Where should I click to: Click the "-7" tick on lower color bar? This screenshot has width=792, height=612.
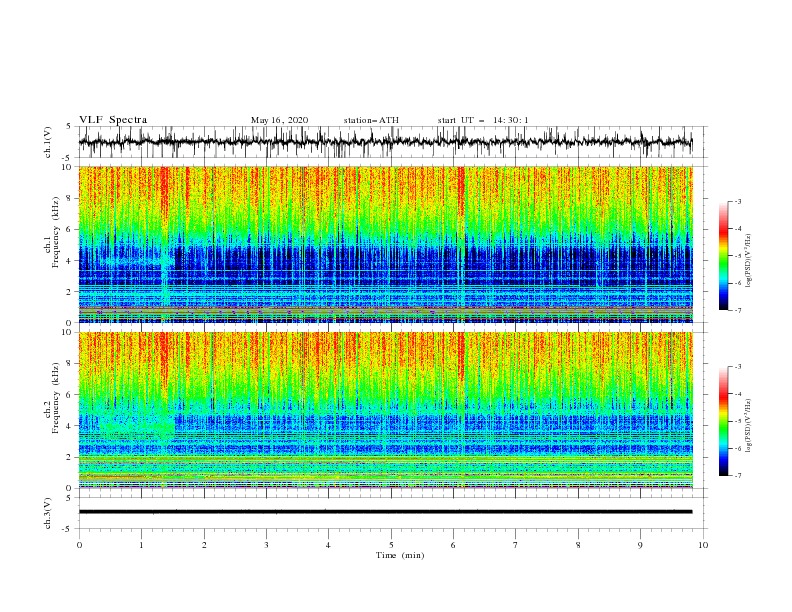click(737, 476)
